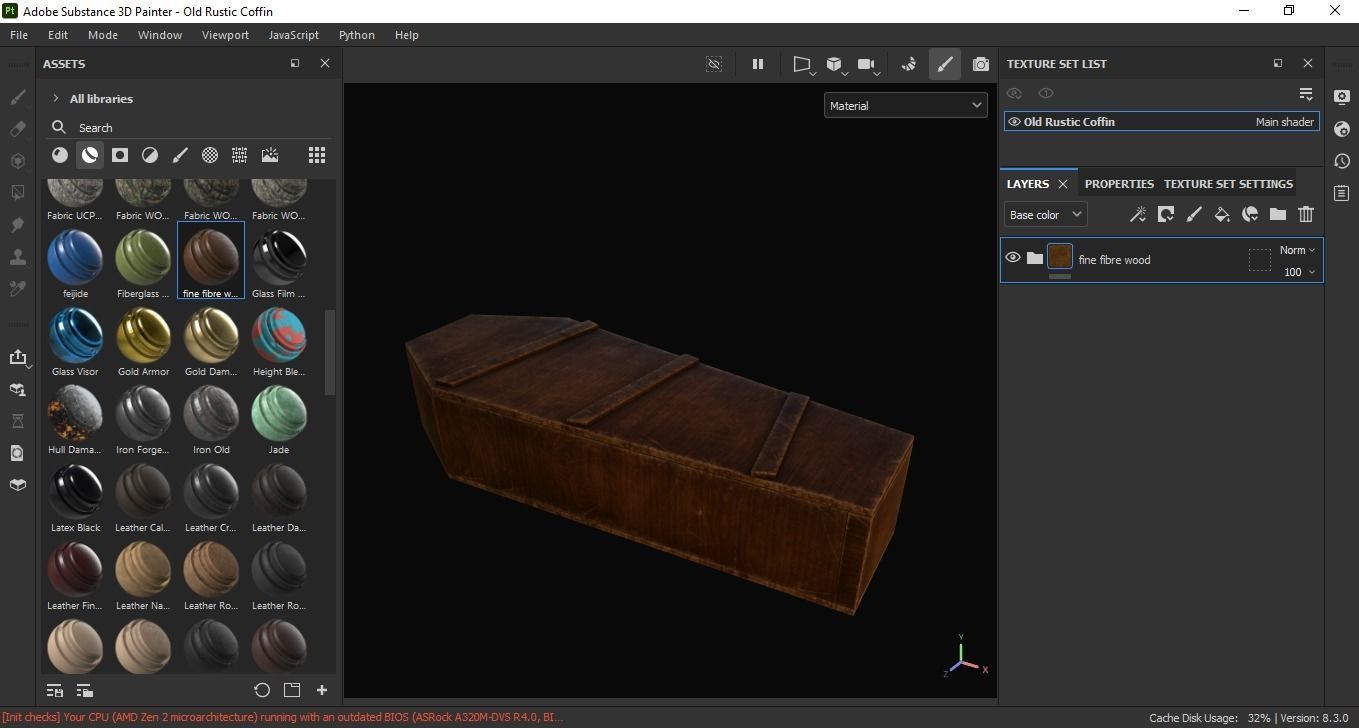This screenshot has width=1359, height=728.
Task: Open the Python menu
Action: pyautogui.click(x=357, y=34)
